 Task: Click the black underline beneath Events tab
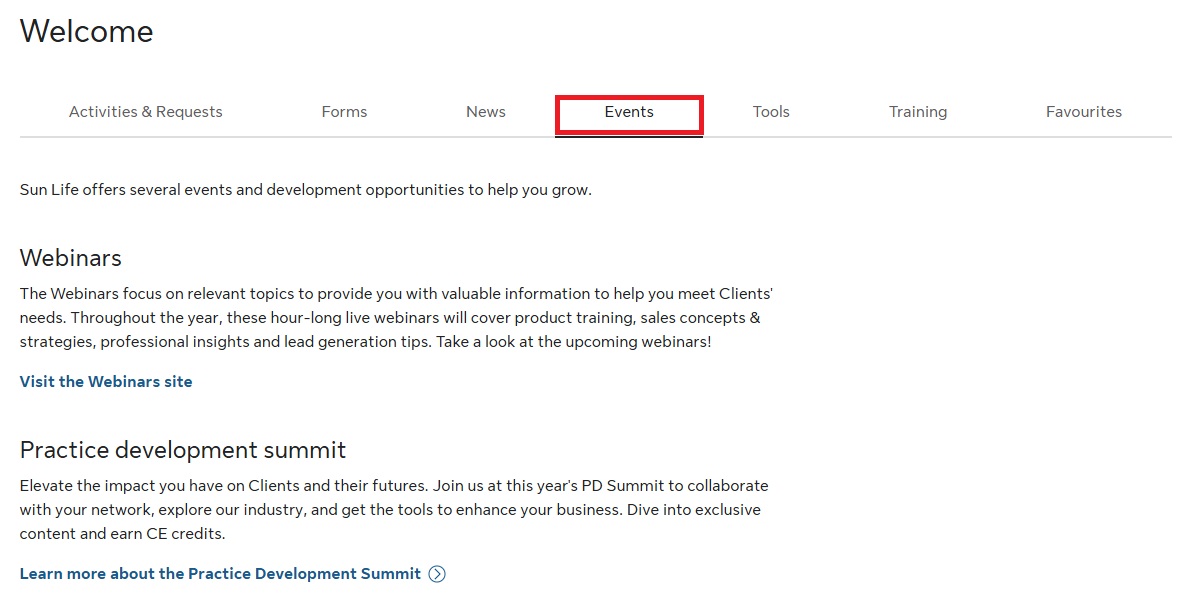coord(629,136)
